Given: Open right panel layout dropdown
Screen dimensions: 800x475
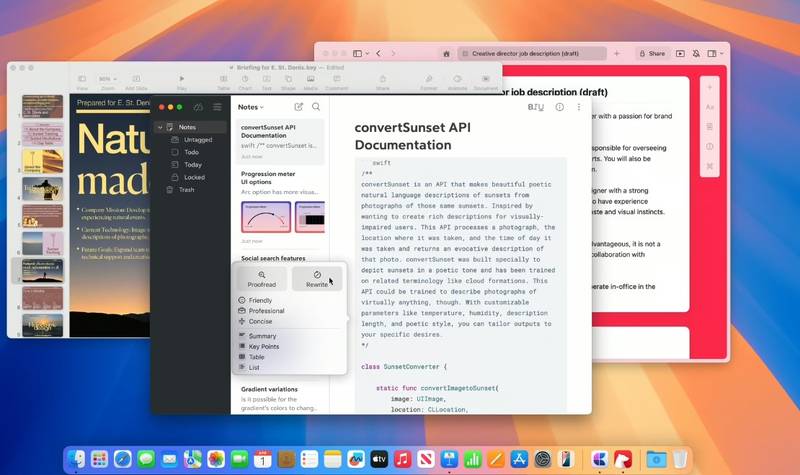Looking at the screenshot, I should point(715,54).
